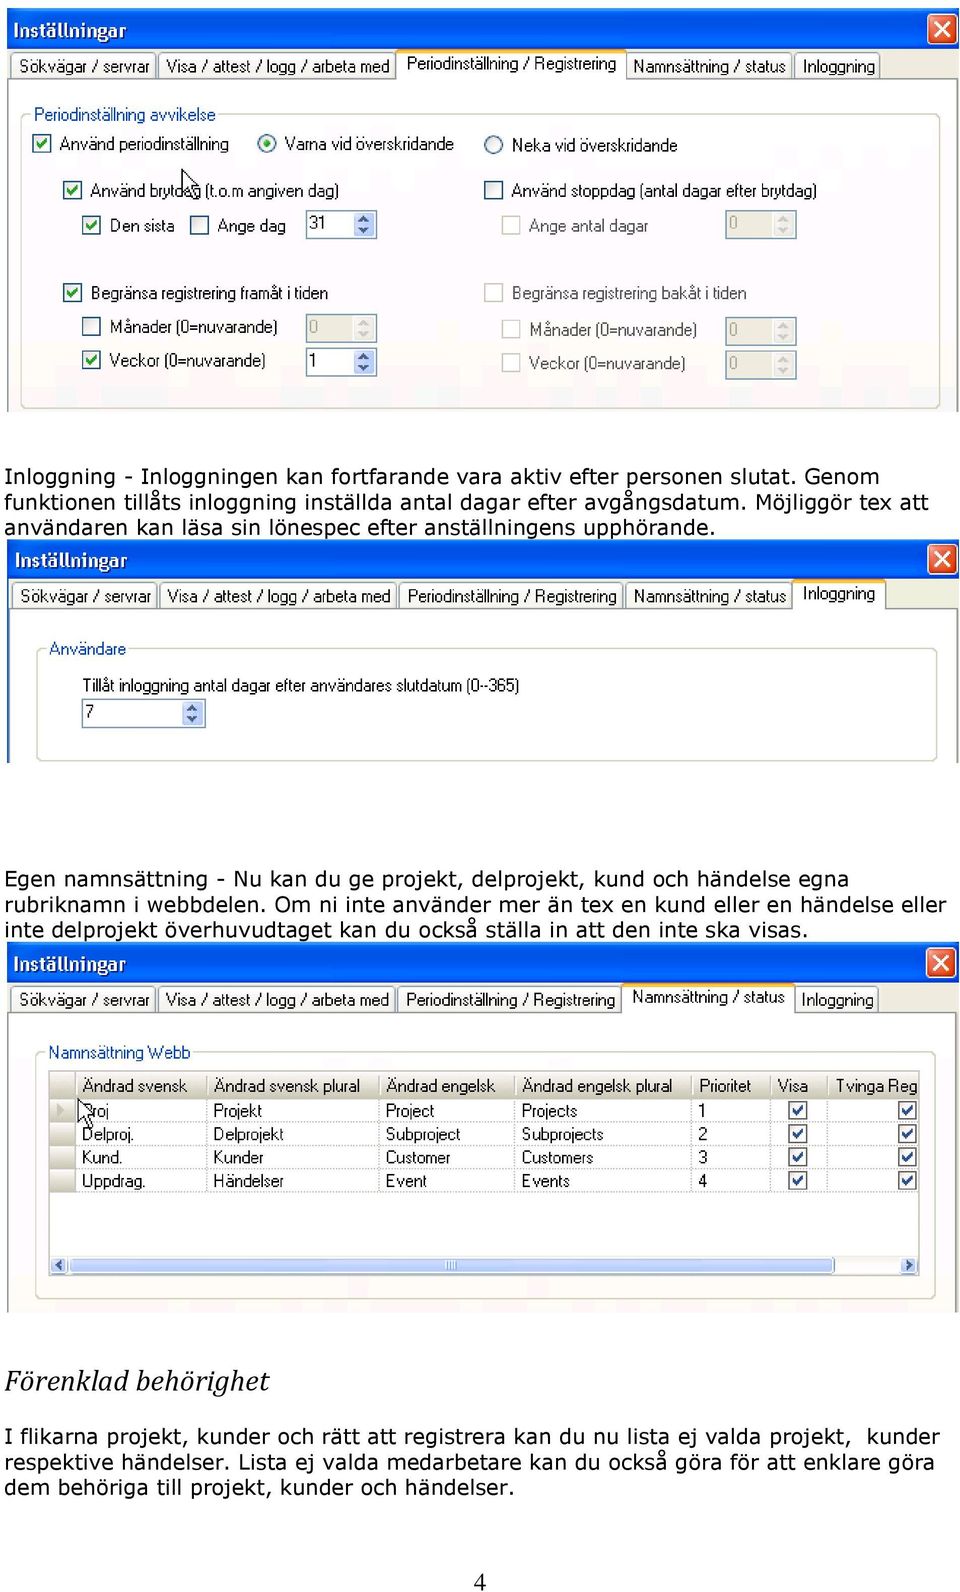Open Visa / attest / logg tab in top window
This screenshot has height=1592, width=960.
[x=277, y=66]
